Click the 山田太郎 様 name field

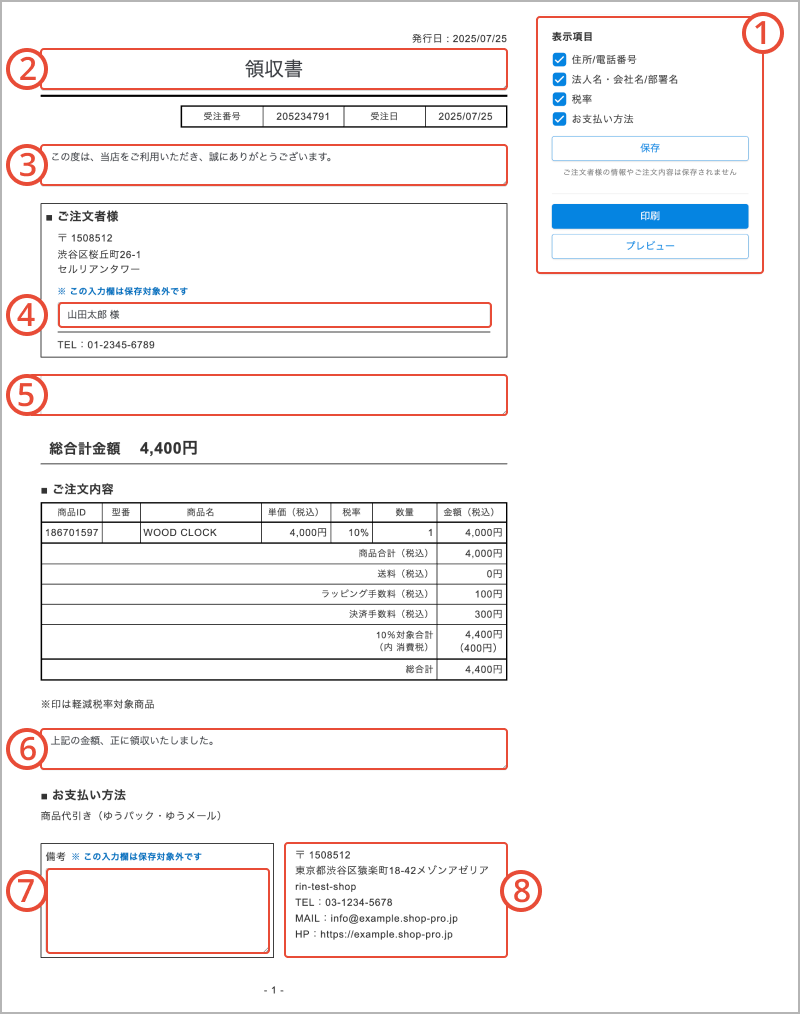274,315
